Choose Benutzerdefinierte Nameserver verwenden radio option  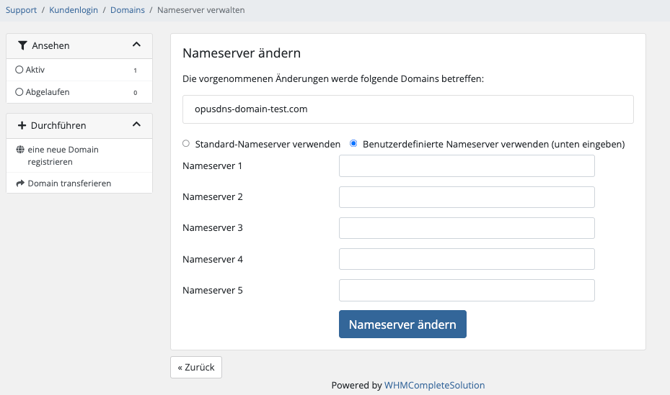pos(353,144)
